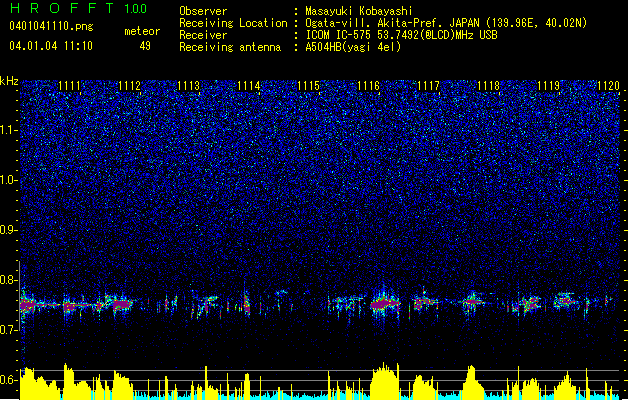The height and width of the screenshot is (400, 629).
Task: Click the meteor count value 49
Action: [145, 46]
